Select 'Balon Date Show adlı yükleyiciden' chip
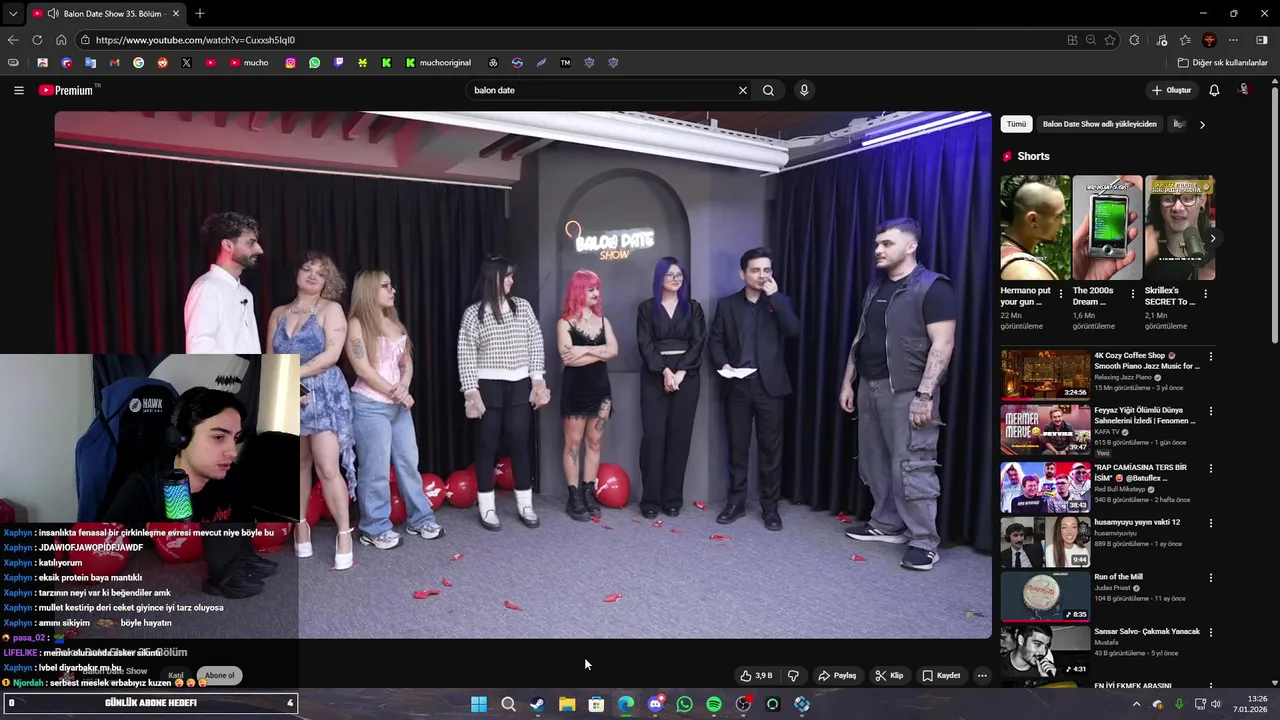1280x720 pixels. (x=1099, y=124)
